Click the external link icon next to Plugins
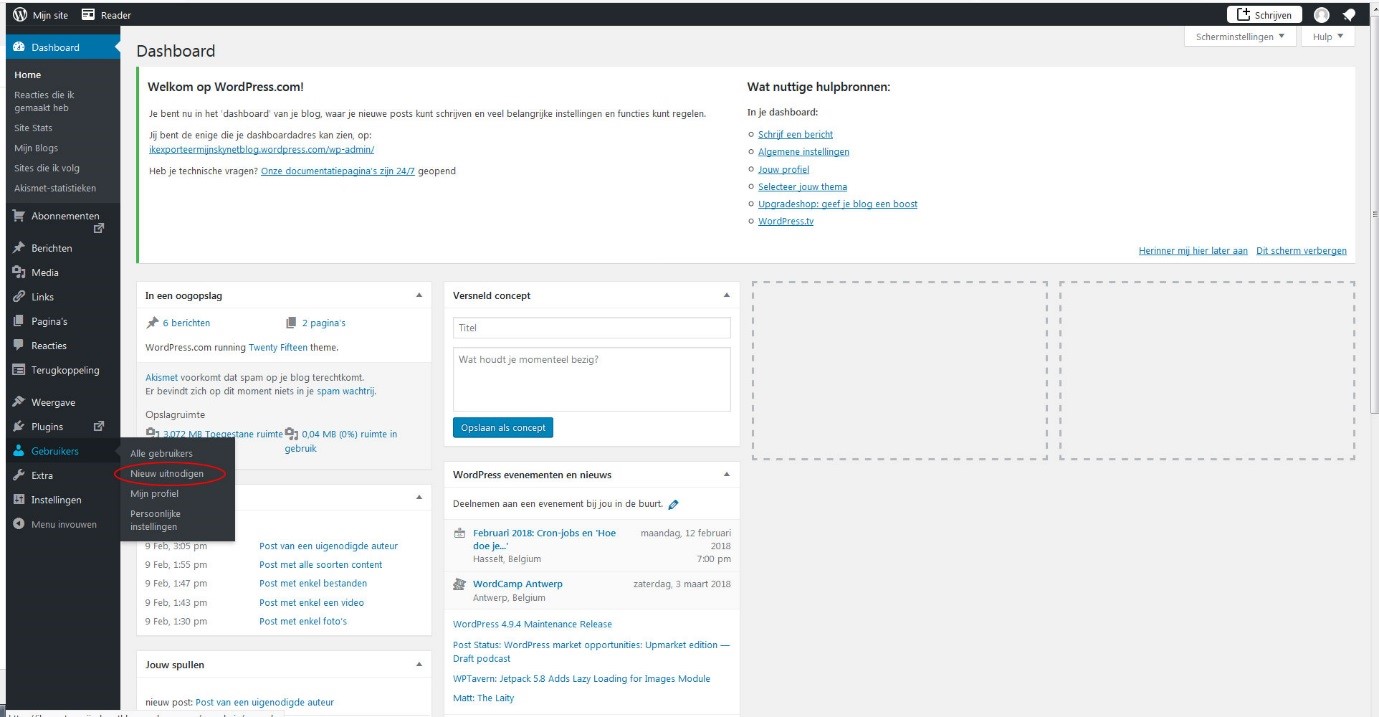Screen dimensions: 1379x717 point(99,426)
